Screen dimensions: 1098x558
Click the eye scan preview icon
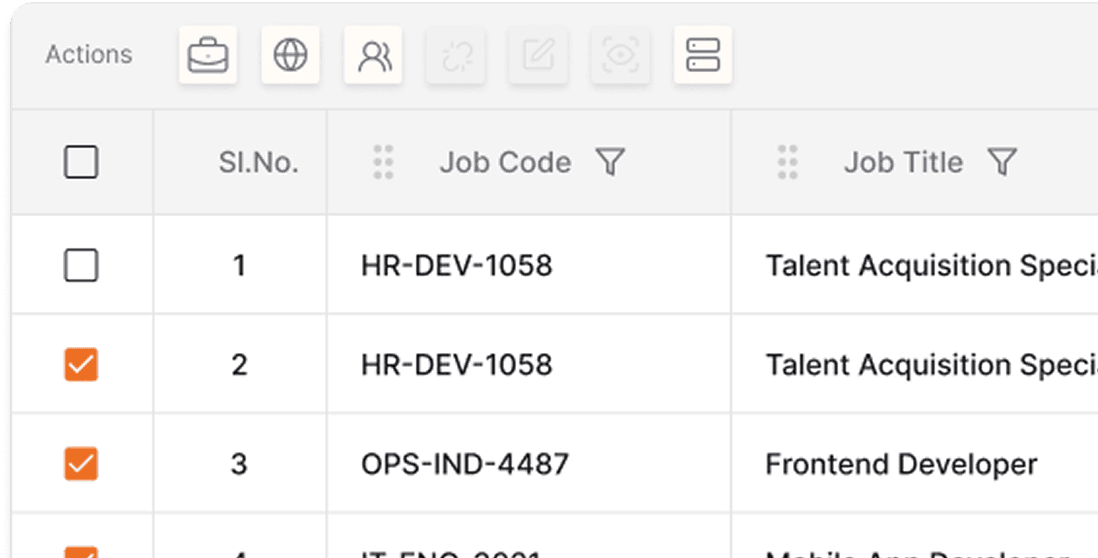(620, 55)
